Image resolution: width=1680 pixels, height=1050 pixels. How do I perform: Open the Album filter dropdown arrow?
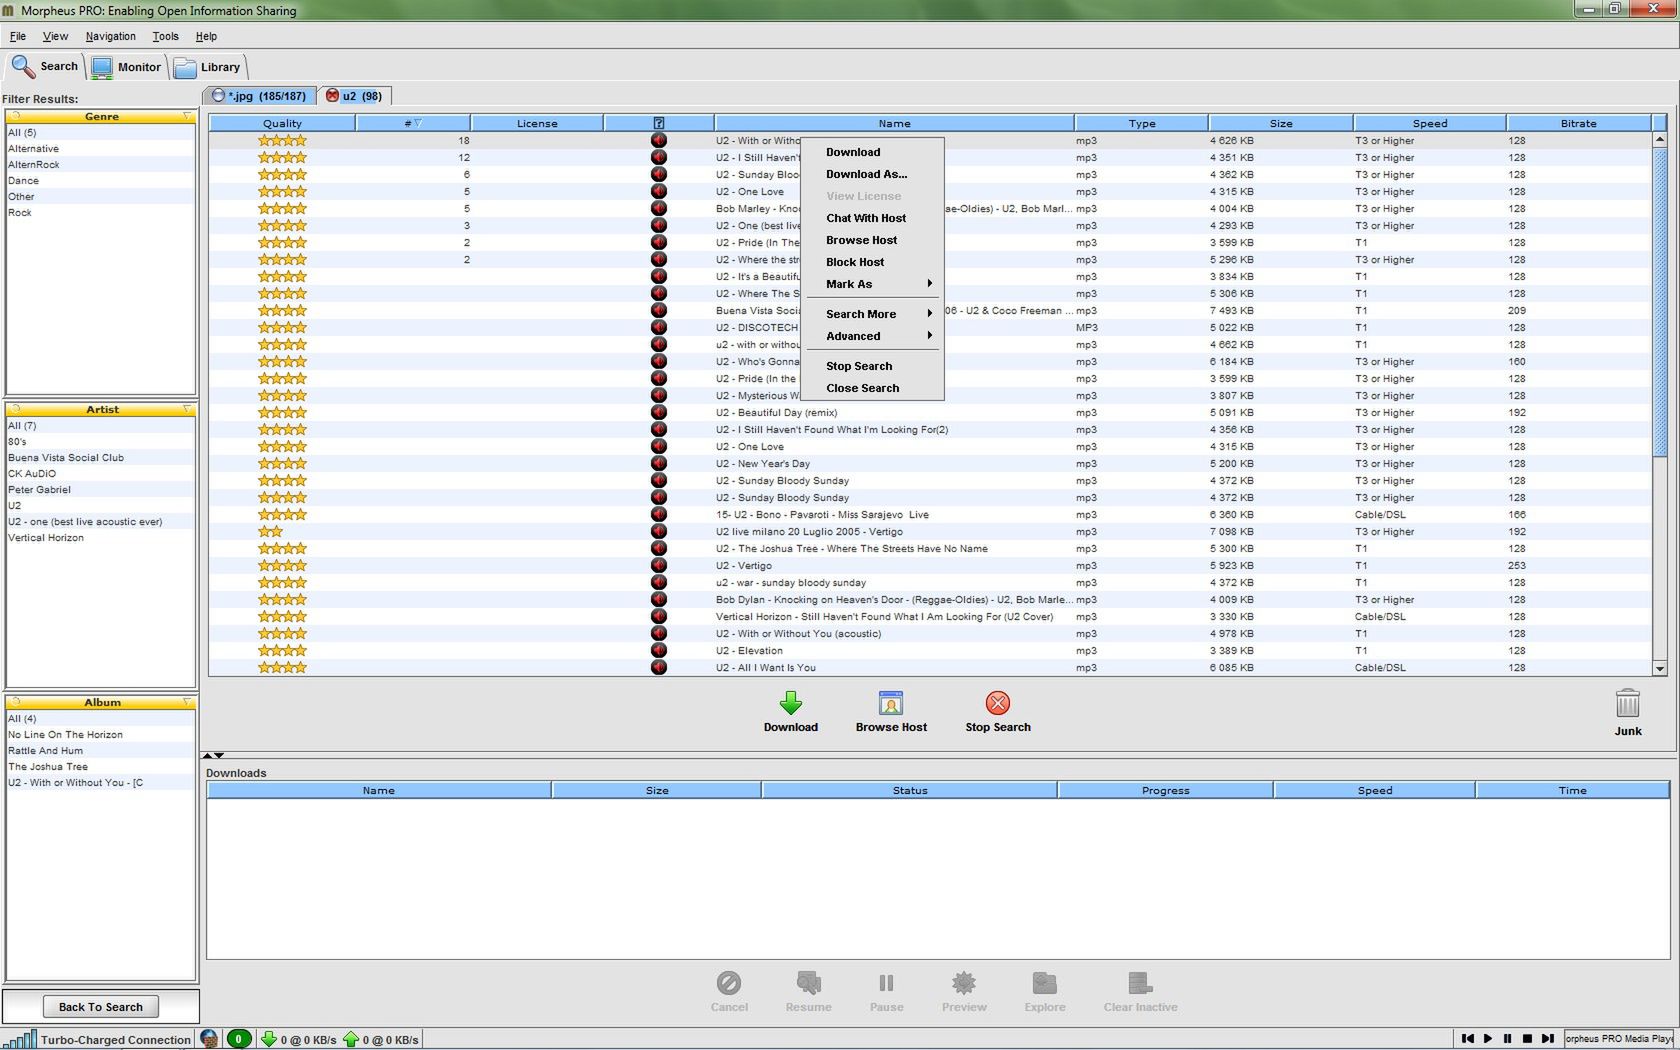point(187,702)
